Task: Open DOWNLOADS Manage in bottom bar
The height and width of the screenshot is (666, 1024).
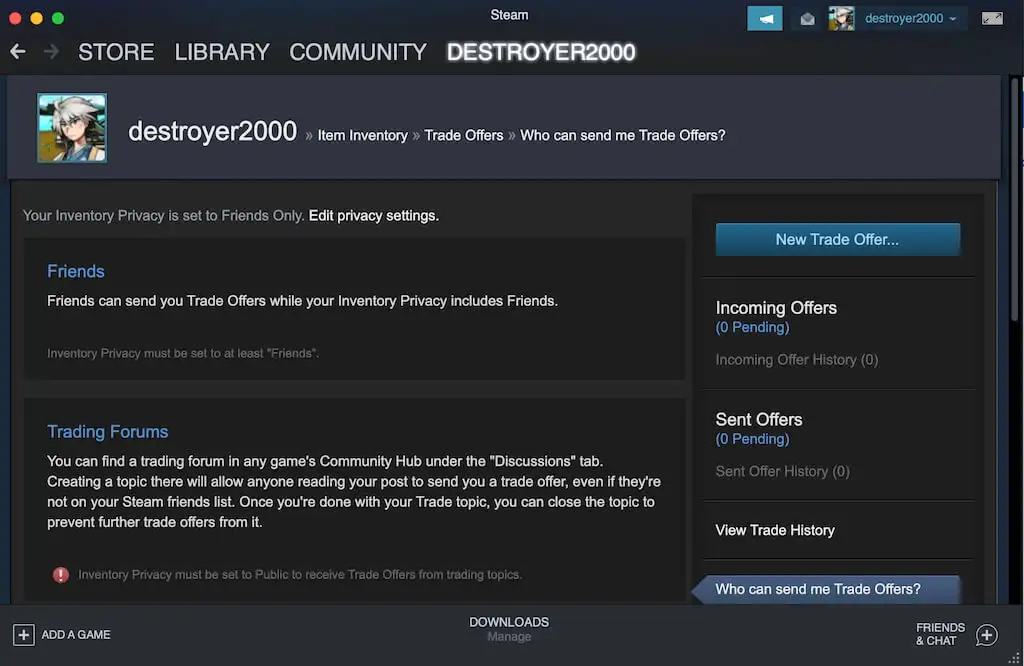Action: [509, 629]
